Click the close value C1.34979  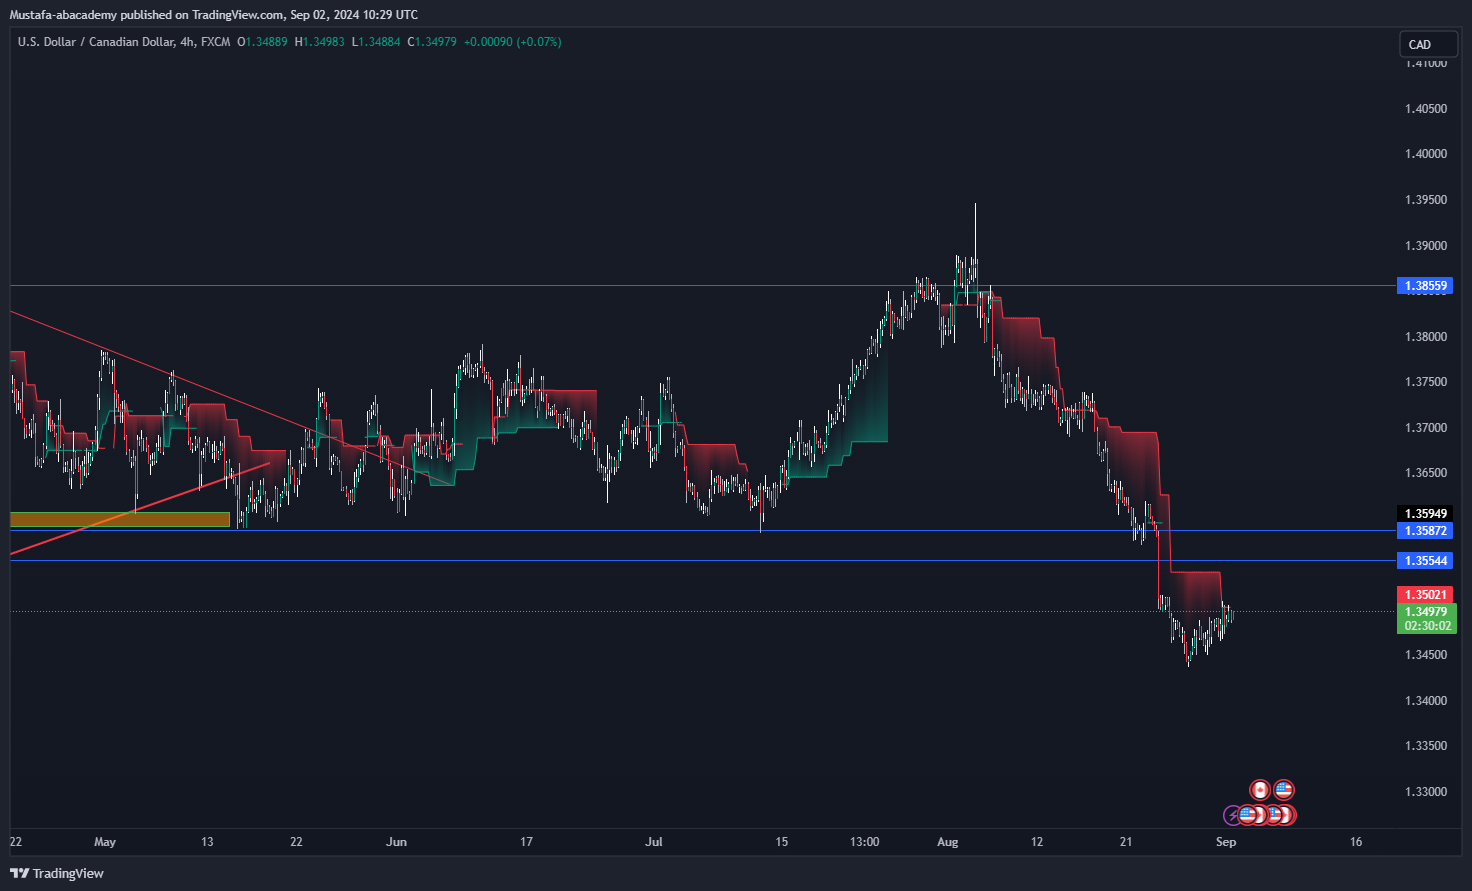pos(432,42)
